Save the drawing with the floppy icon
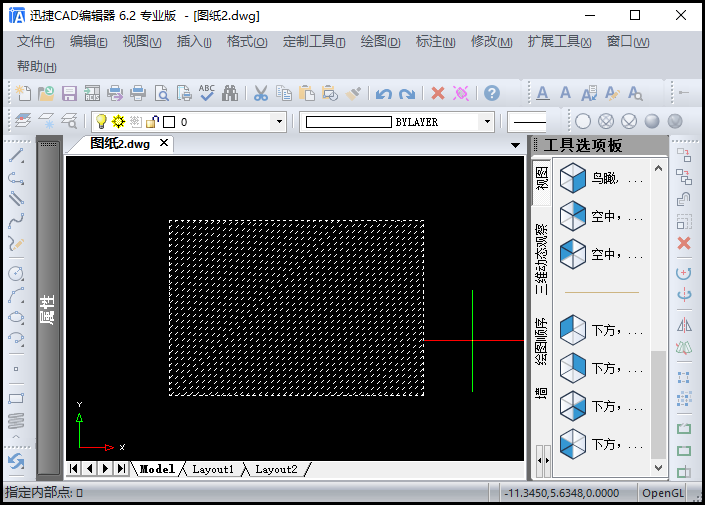This screenshot has width=705, height=505. (x=69, y=93)
